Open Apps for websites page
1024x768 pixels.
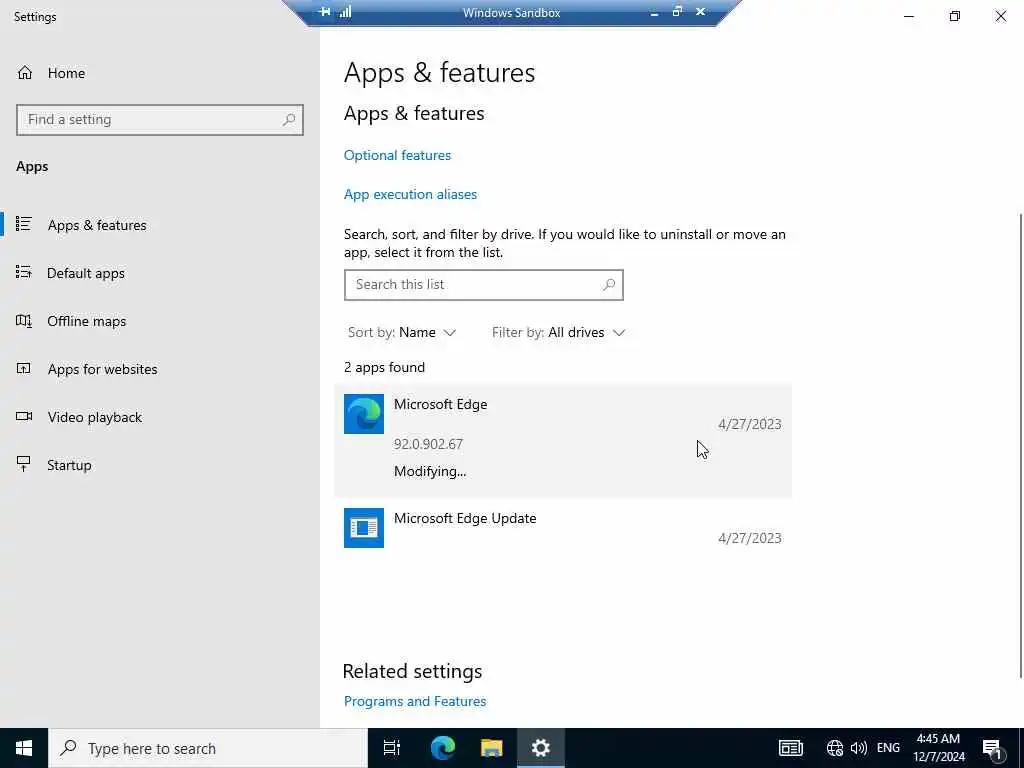point(102,369)
